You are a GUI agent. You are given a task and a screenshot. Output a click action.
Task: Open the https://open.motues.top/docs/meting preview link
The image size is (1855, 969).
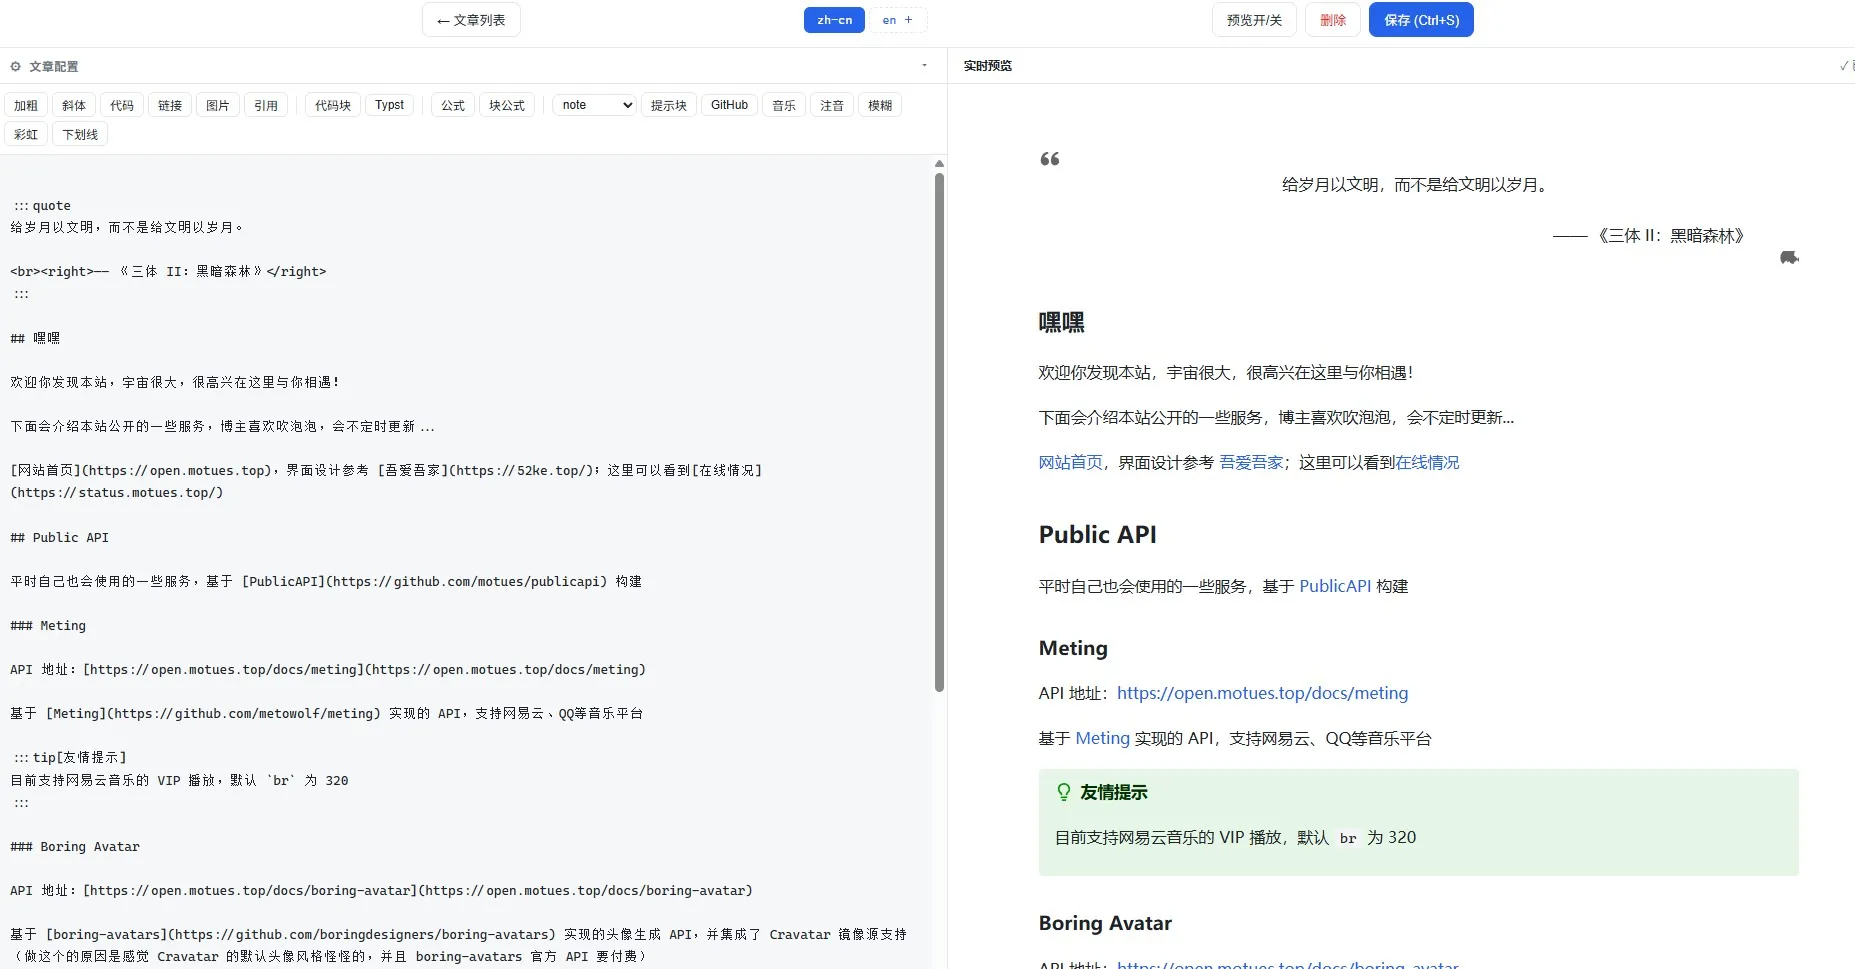click(x=1262, y=693)
